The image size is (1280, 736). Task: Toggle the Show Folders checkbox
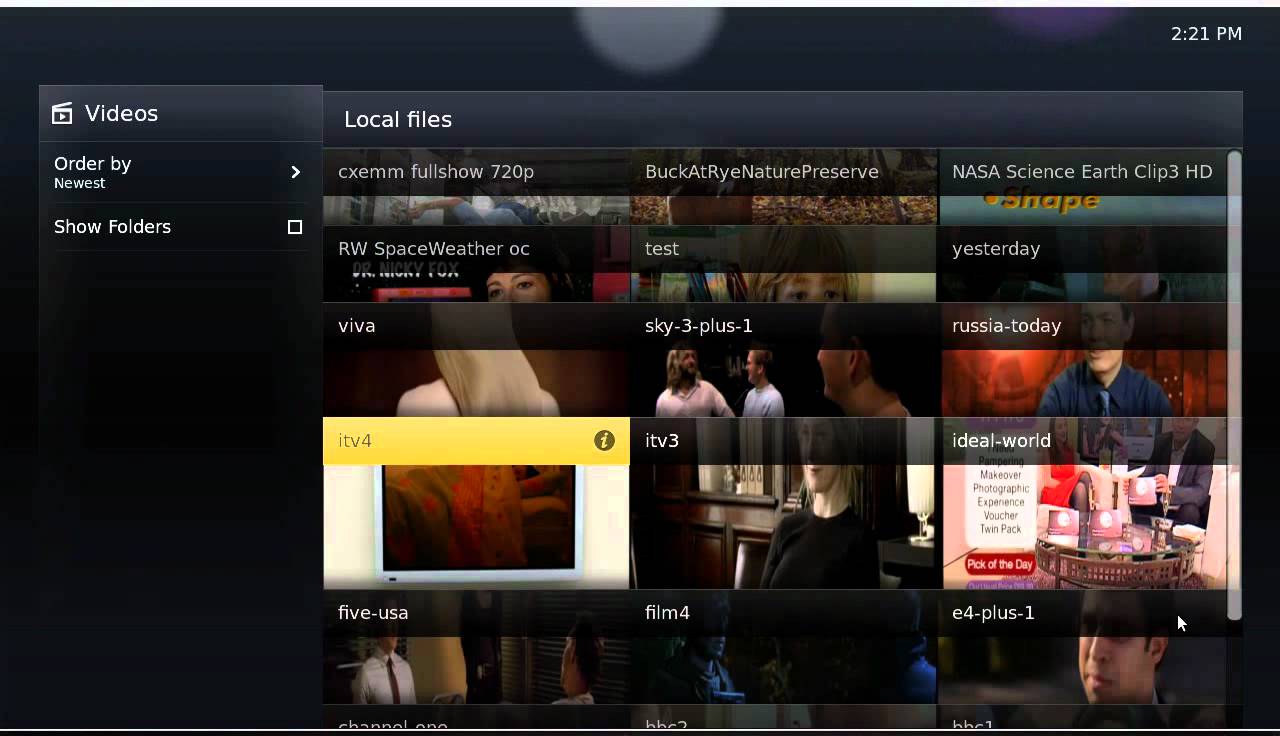click(x=295, y=227)
